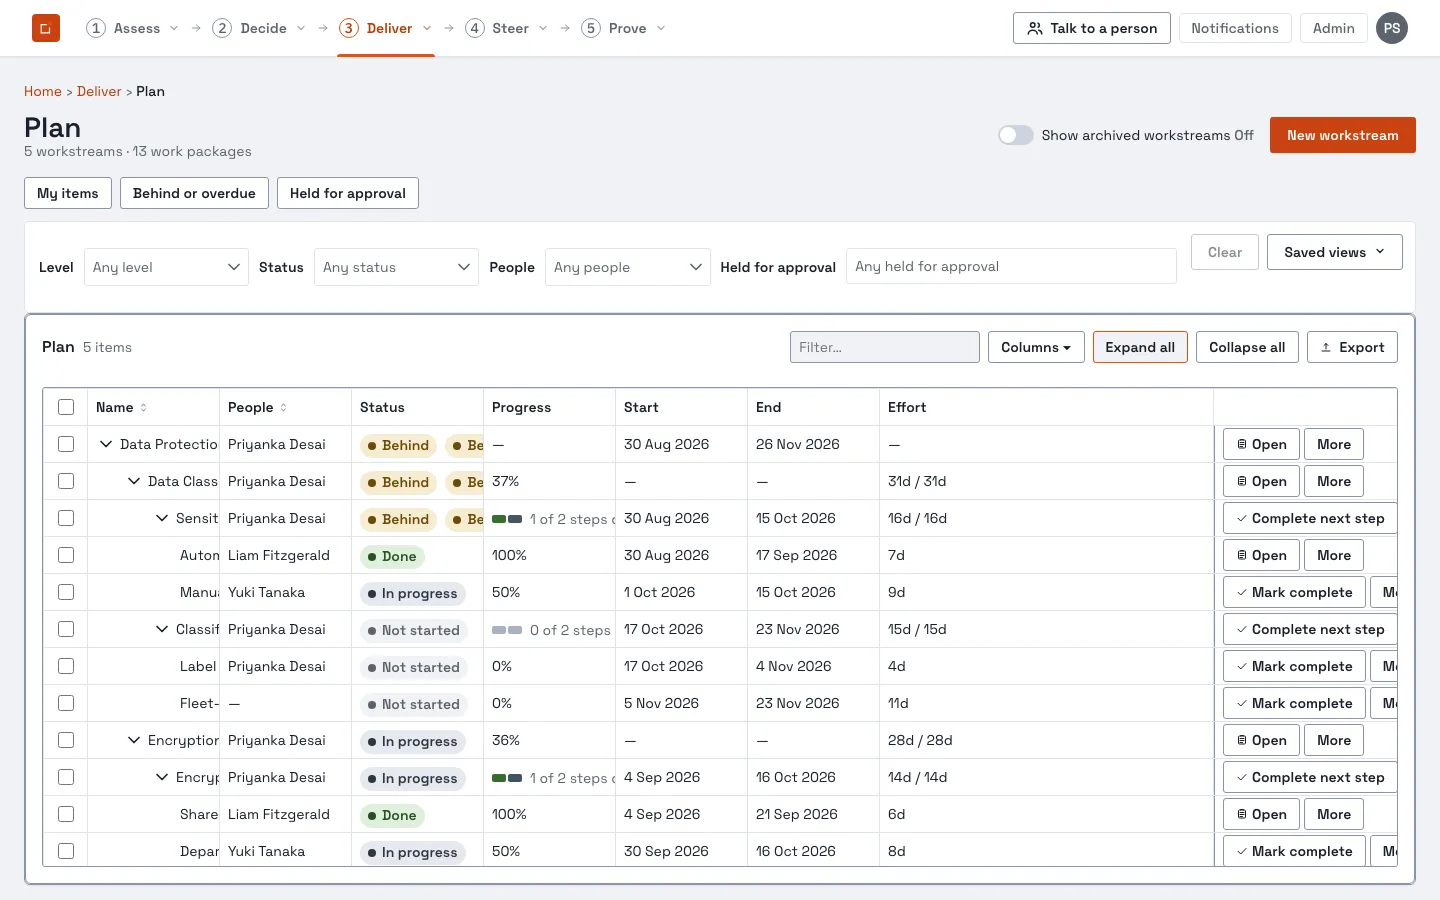Image resolution: width=1440 pixels, height=900 pixels.
Task: Collapse the Encryption tree row
Action: pyautogui.click(x=134, y=740)
